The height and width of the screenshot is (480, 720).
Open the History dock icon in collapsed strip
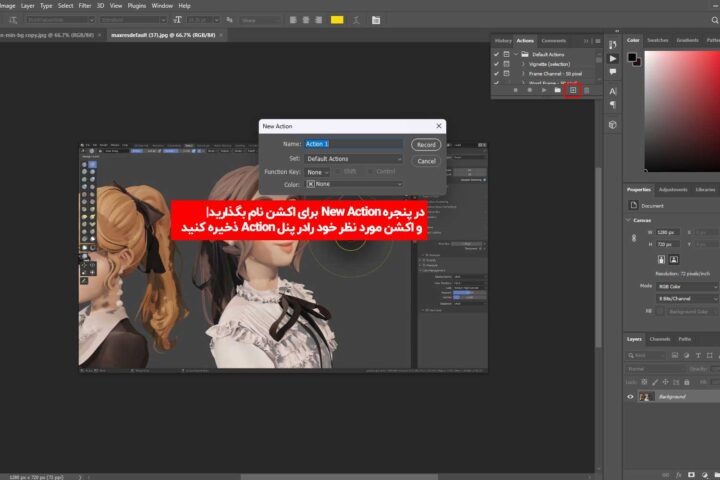pyautogui.click(x=613, y=45)
